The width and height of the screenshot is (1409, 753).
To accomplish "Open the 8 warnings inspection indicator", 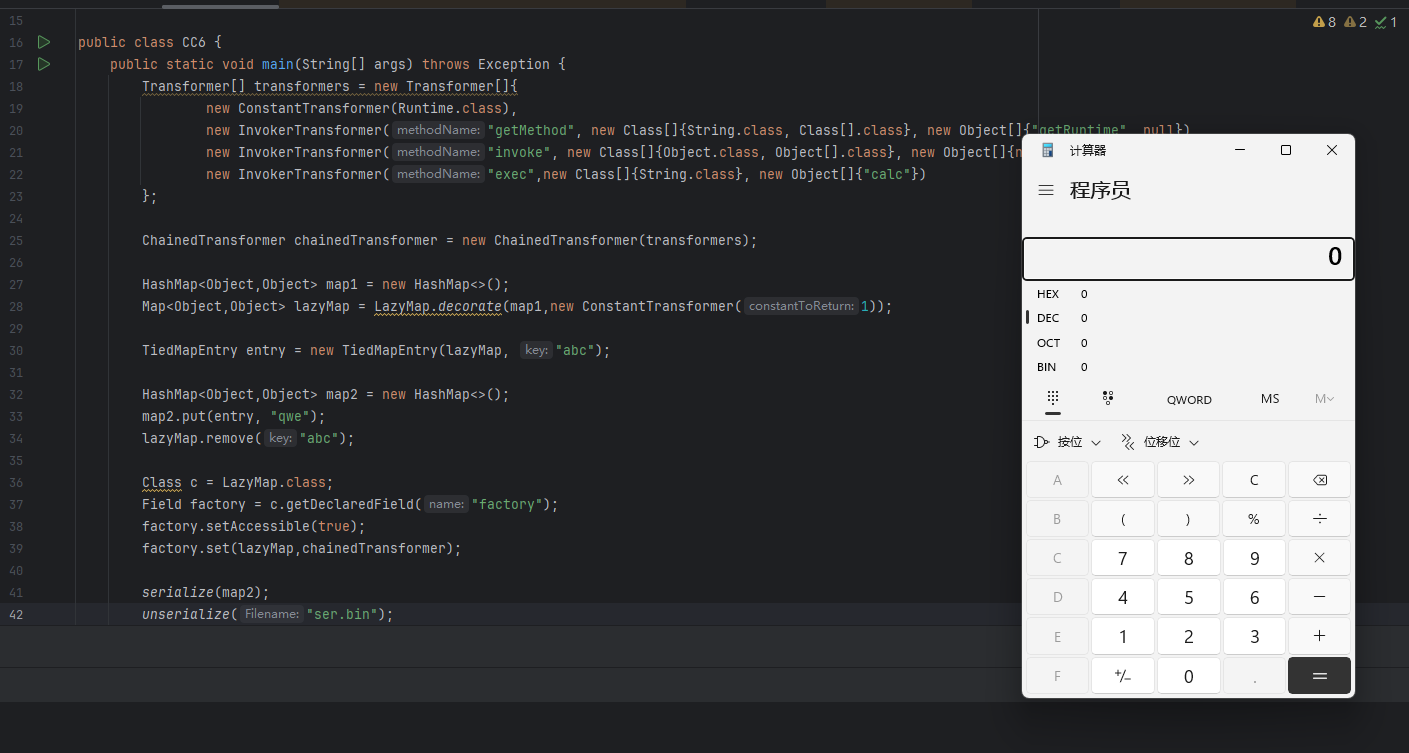I will [1324, 22].
